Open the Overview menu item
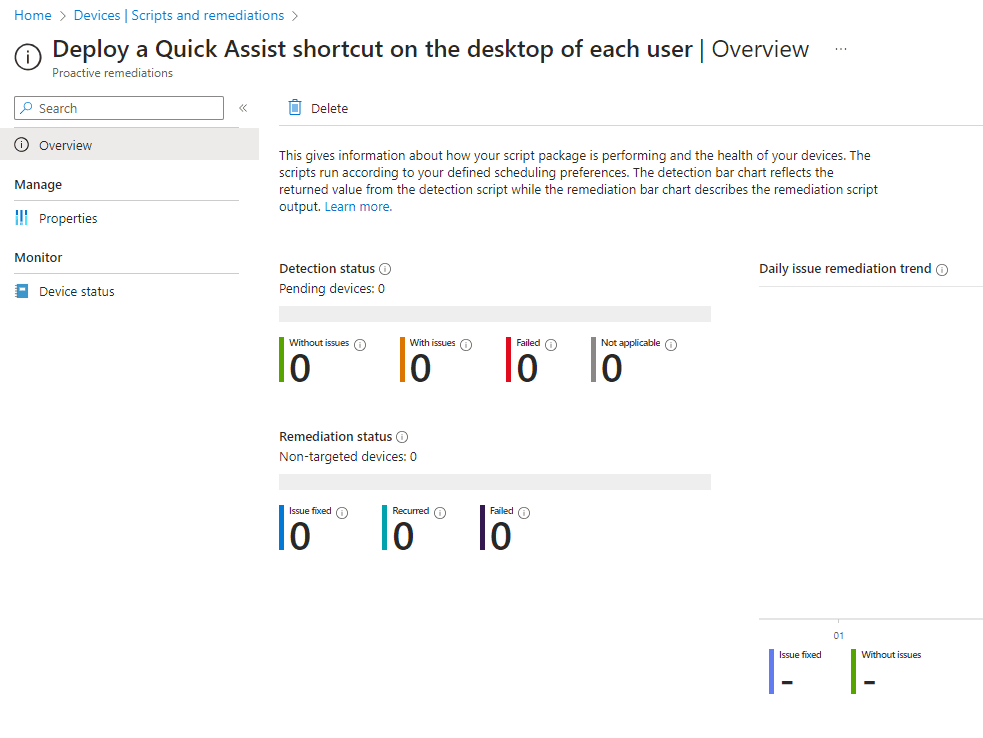 (x=65, y=145)
